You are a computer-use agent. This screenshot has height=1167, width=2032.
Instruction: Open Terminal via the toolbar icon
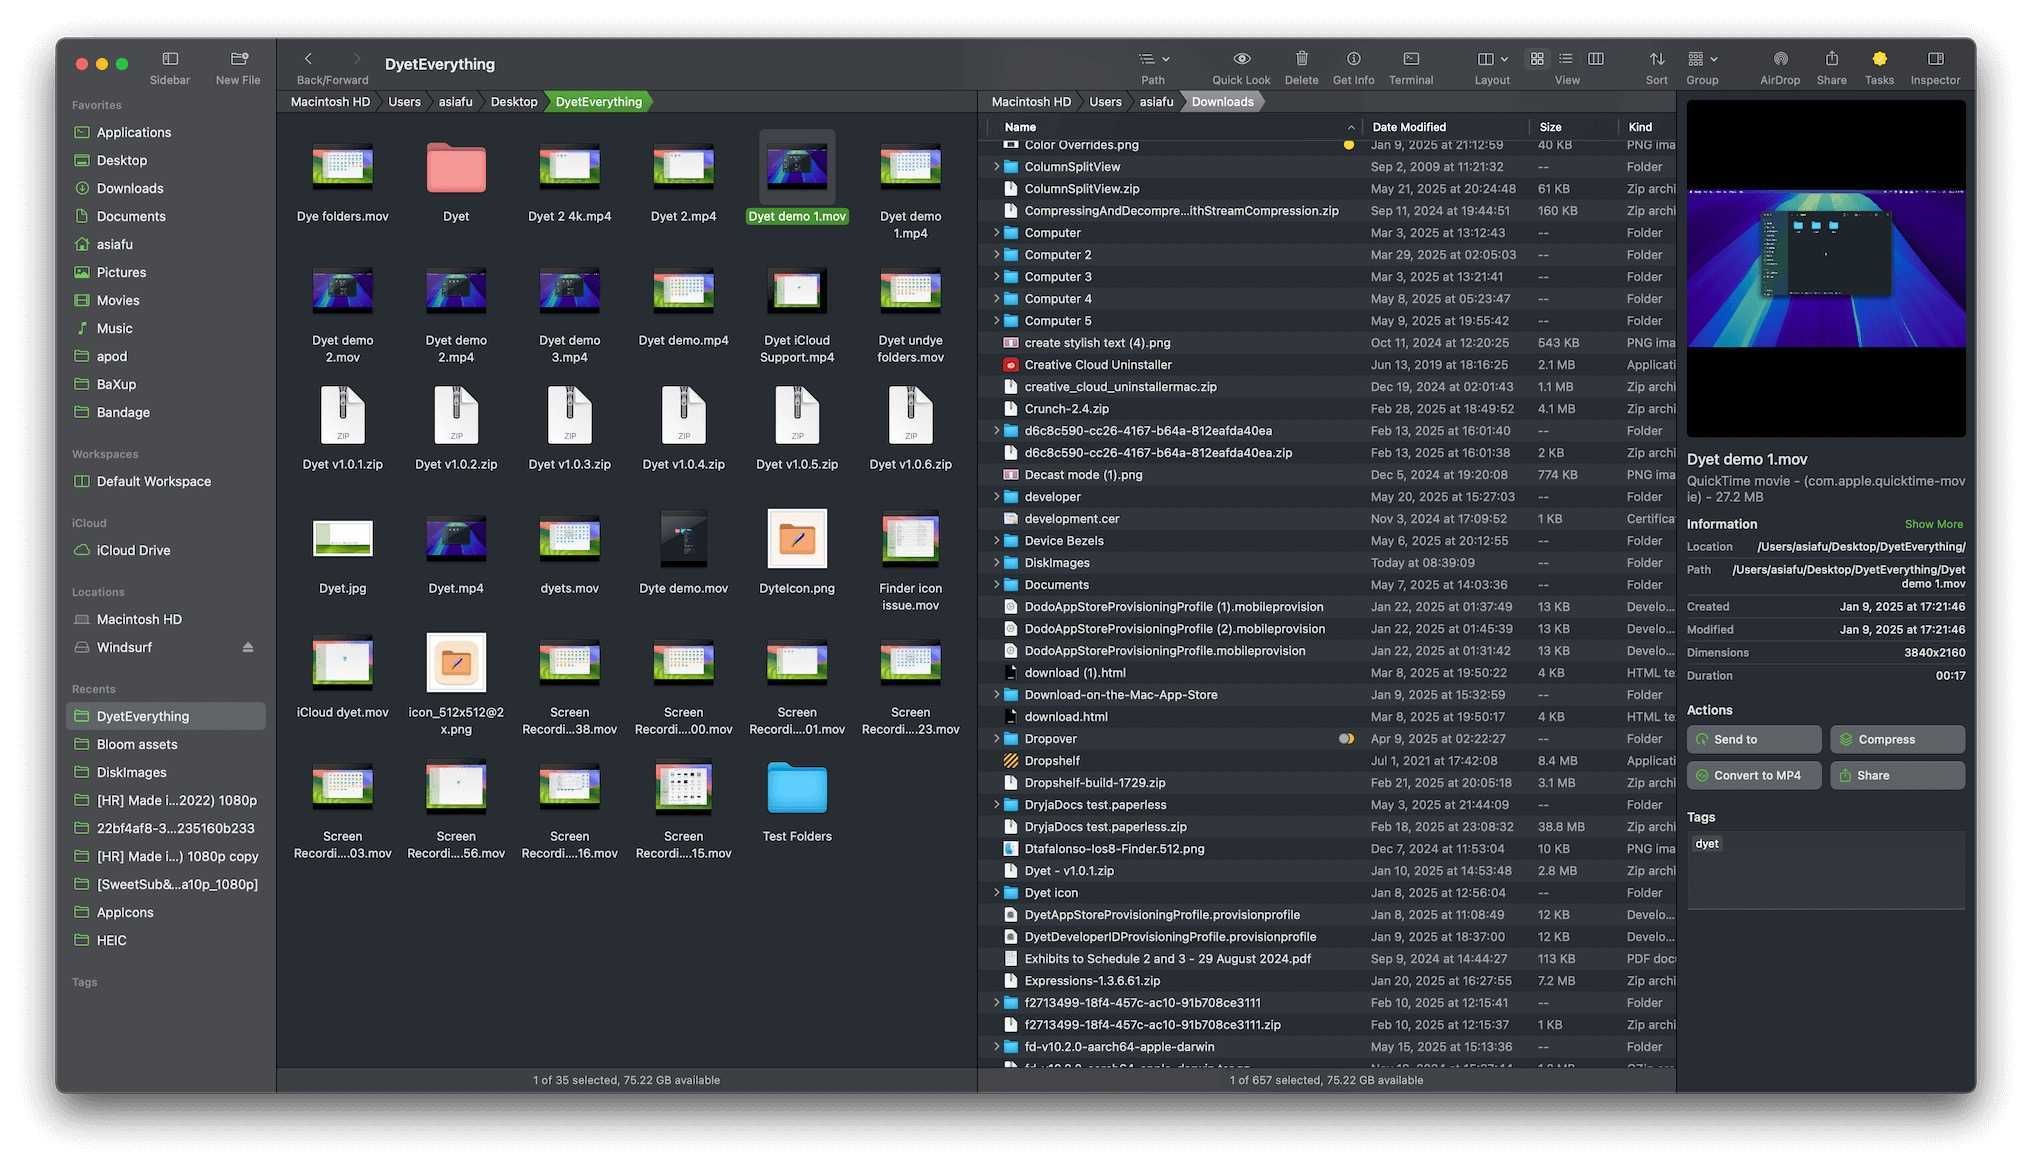[1410, 59]
